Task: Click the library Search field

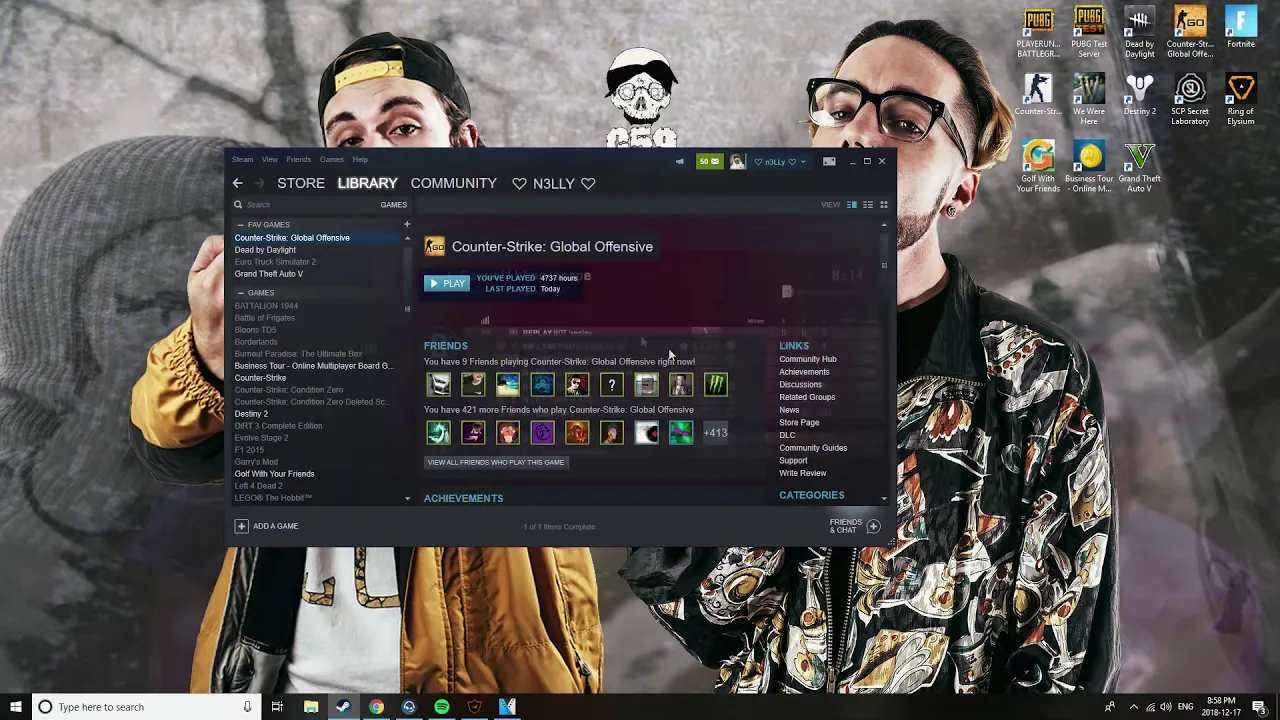Action: pyautogui.click(x=305, y=204)
